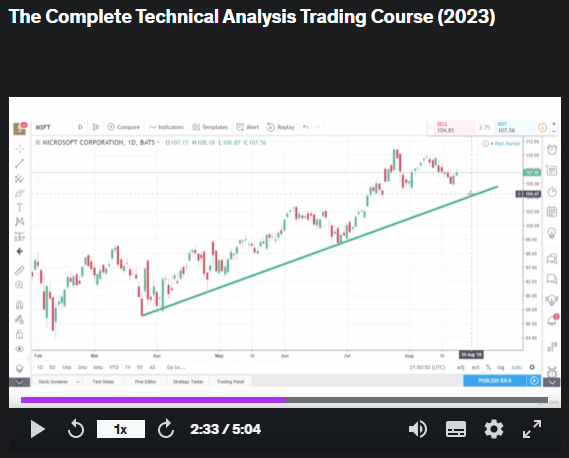Open the ideas lightbulb icon
This screenshot has width=569, height=458.
pyautogui.click(x=552, y=233)
